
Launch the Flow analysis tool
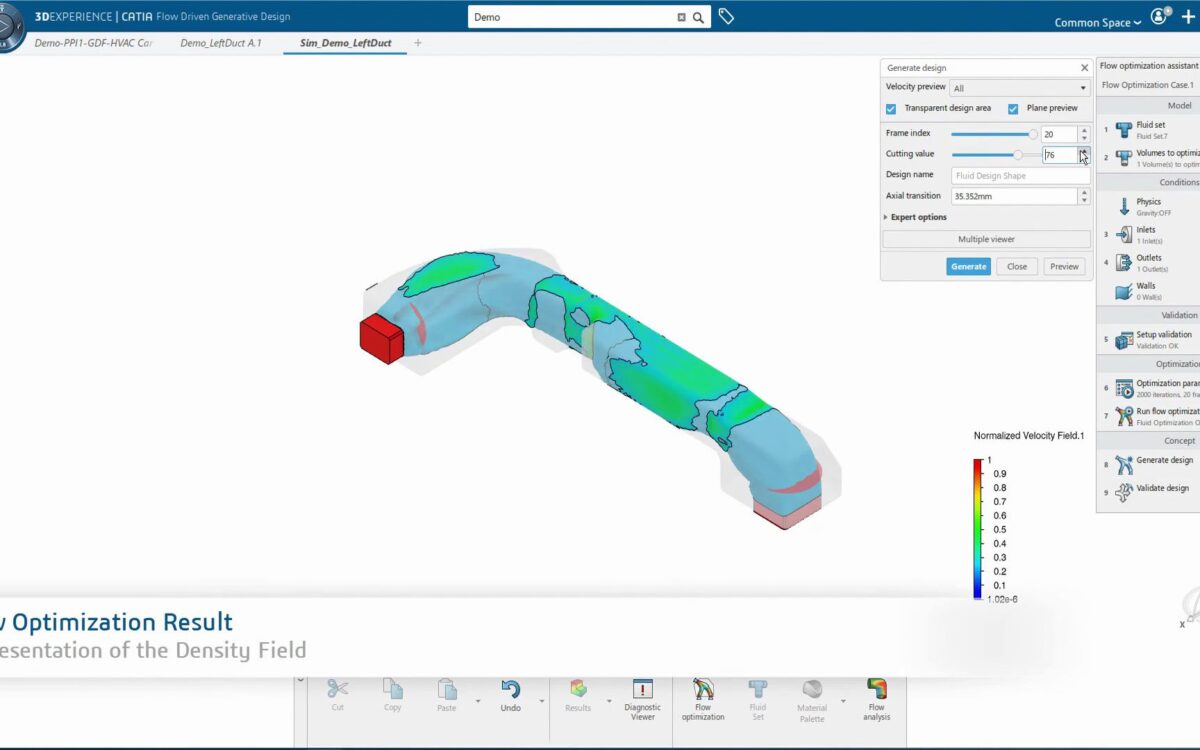(x=876, y=697)
